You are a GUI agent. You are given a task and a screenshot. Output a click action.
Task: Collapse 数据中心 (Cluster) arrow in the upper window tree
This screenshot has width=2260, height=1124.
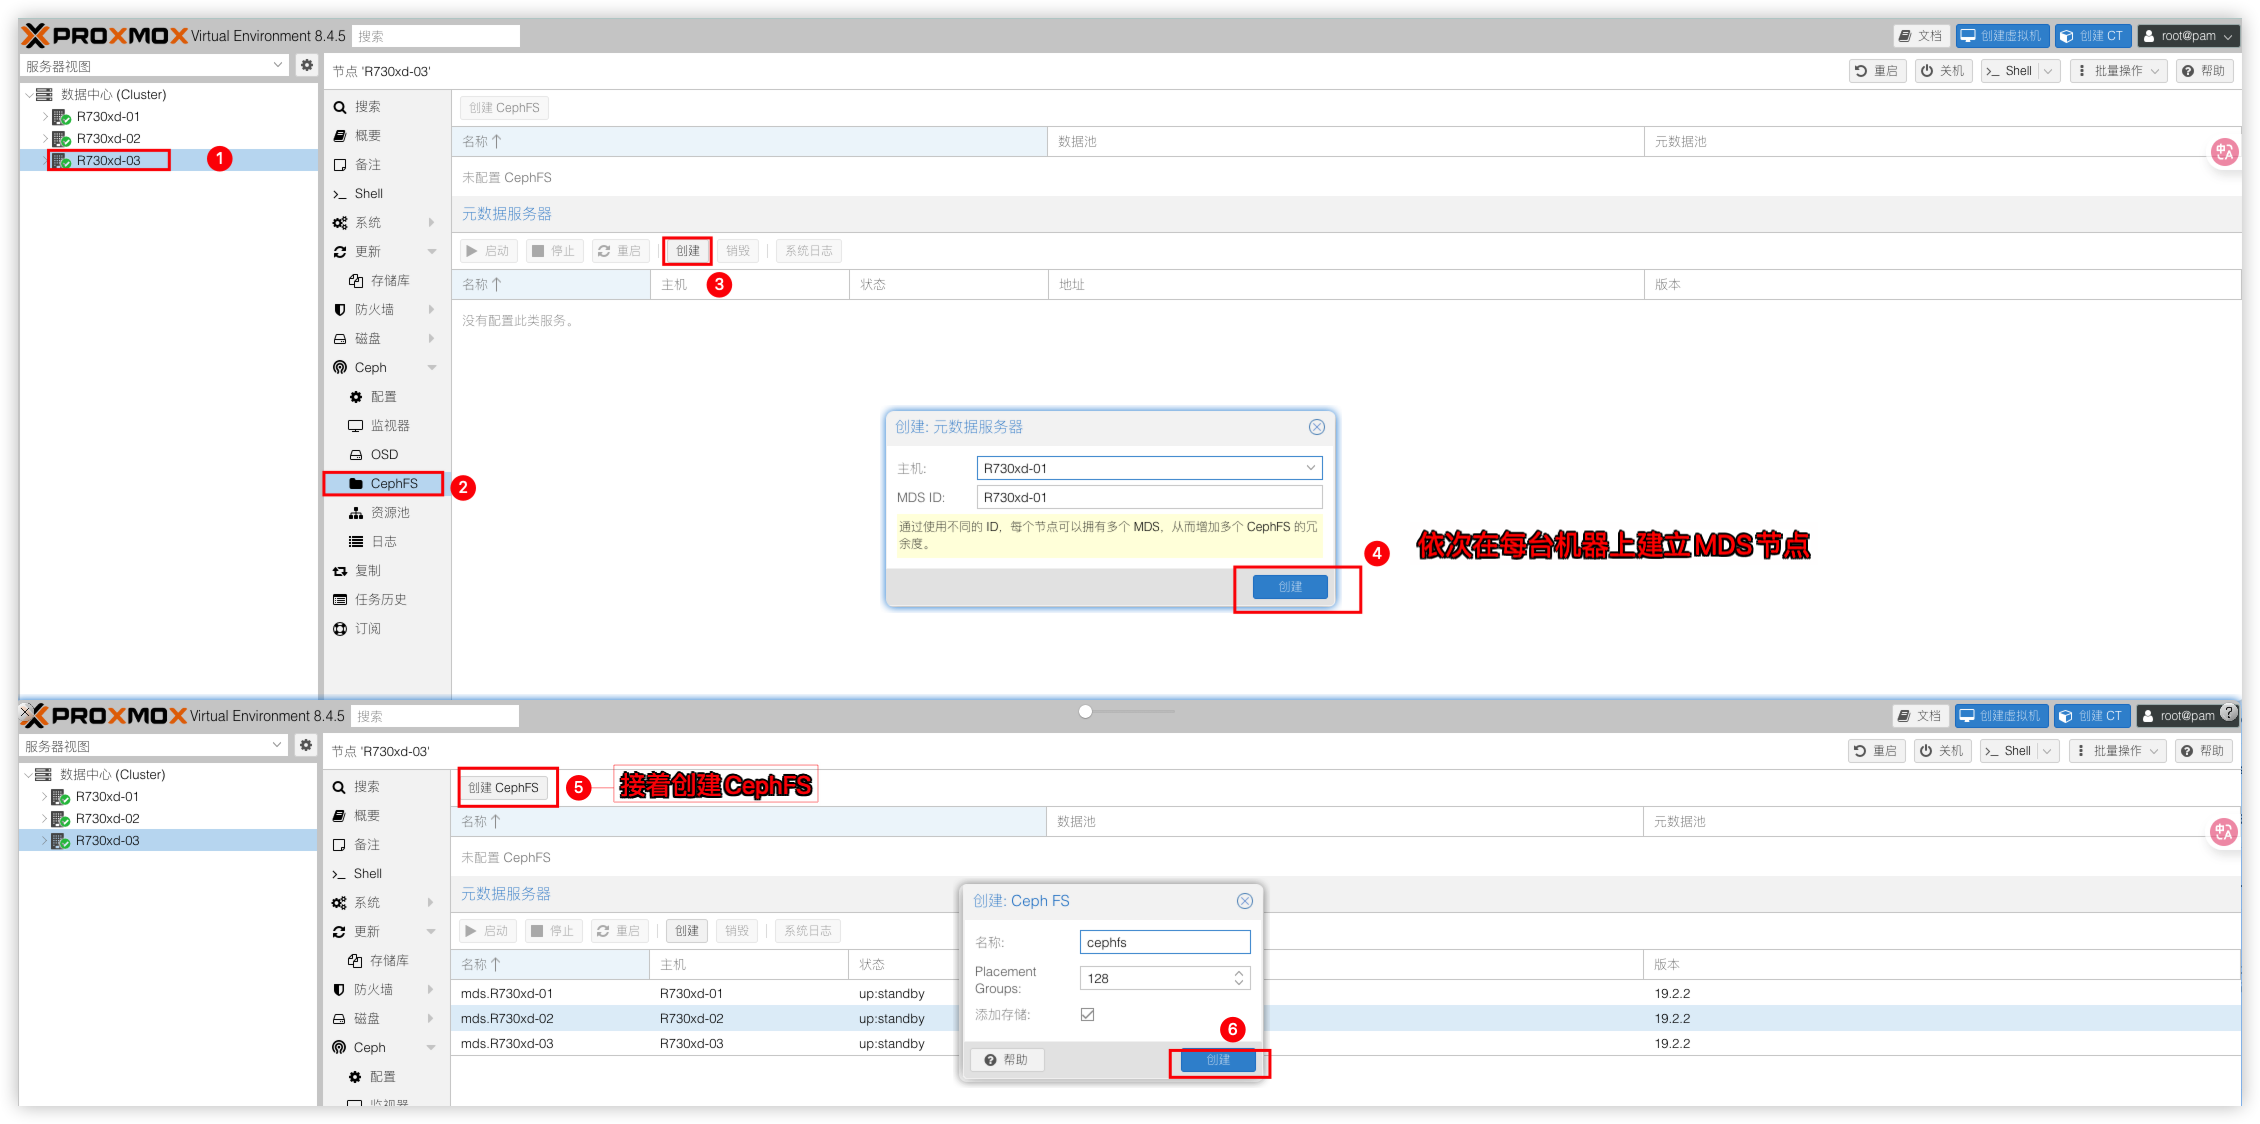[x=29, y=95]
